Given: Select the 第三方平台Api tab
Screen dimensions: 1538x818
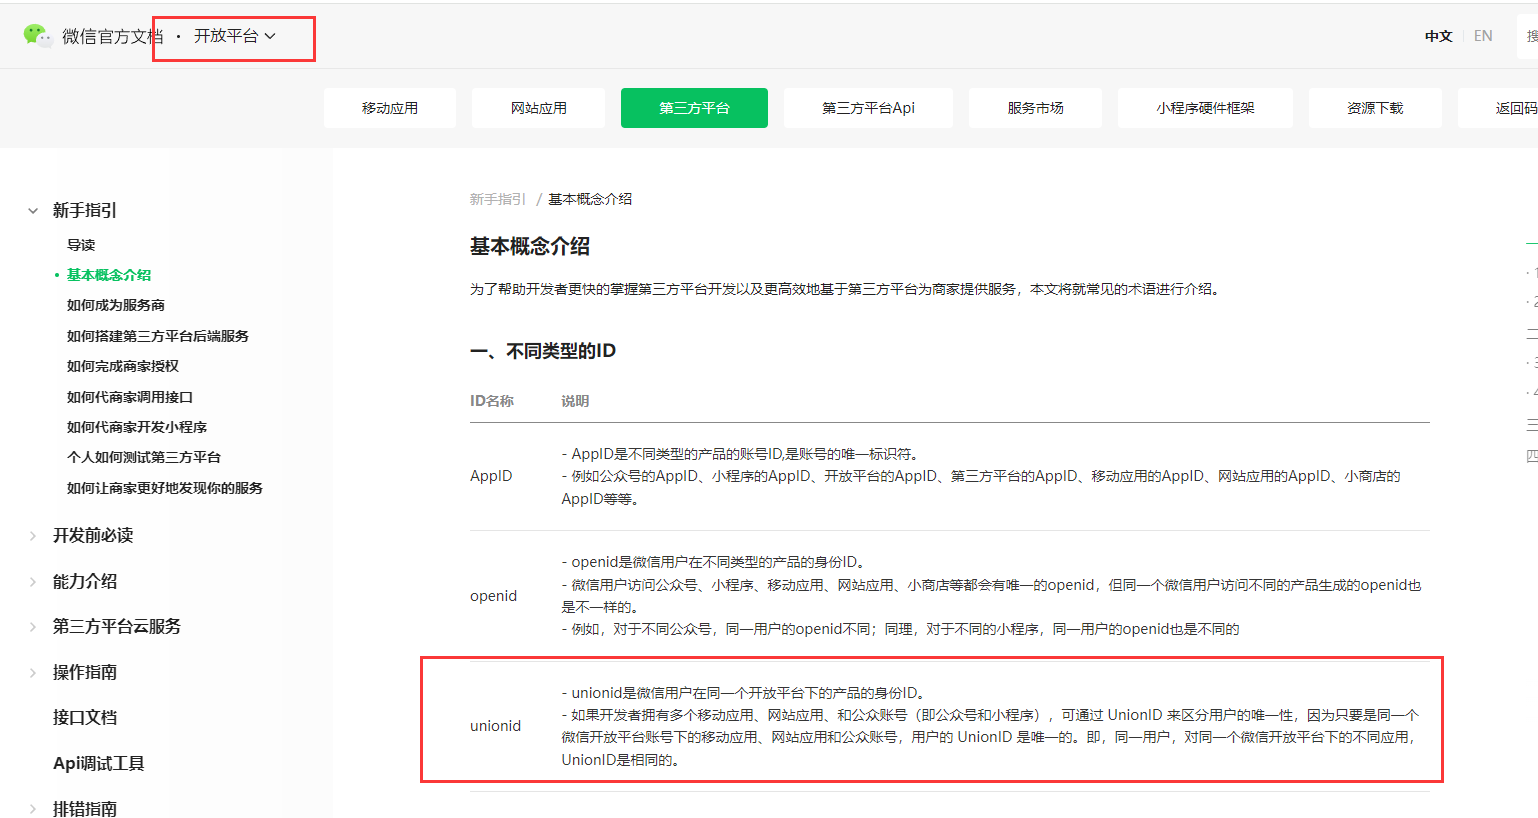Looking at the screenshot, I should pos(868,108).
